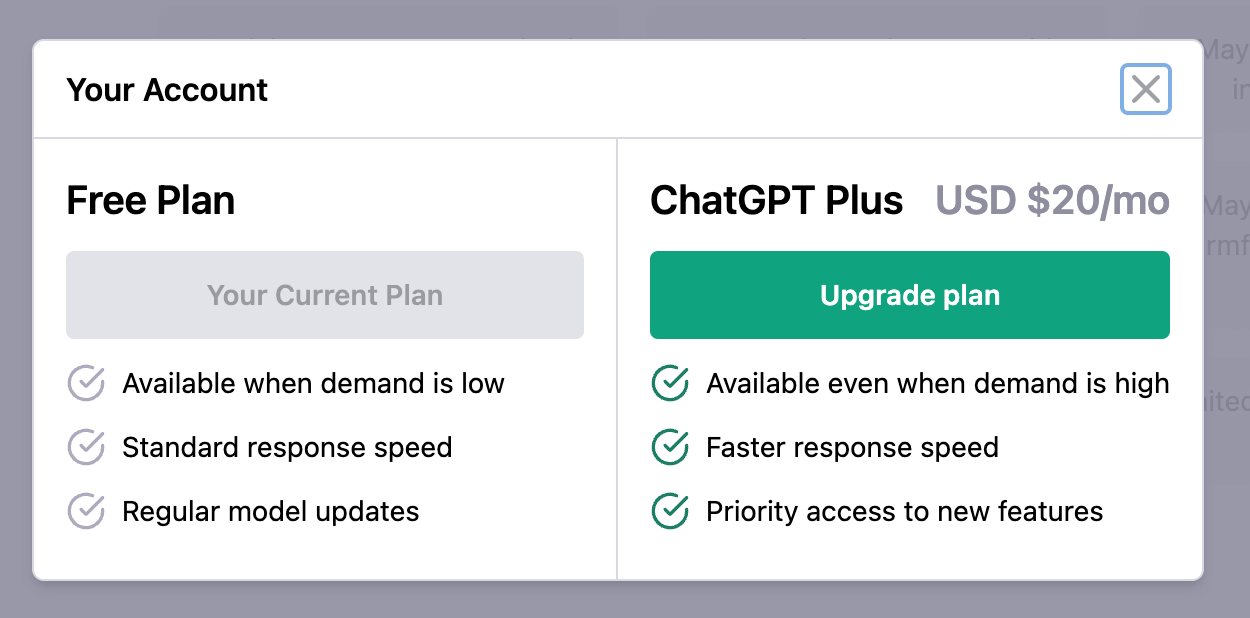The width and height of the screenshot is (1250, 618).
Task: Click the Faster response speed text
Action: coord(852,447)
